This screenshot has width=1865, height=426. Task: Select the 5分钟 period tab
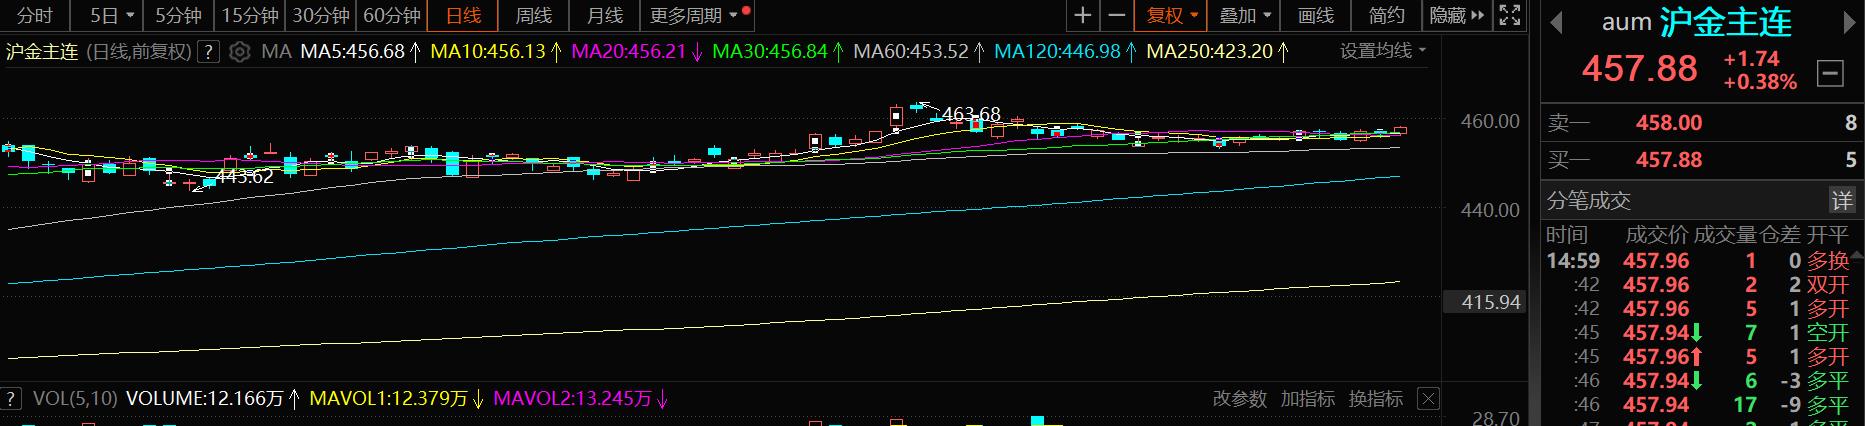pyautogui.click(x=178, y=16)
